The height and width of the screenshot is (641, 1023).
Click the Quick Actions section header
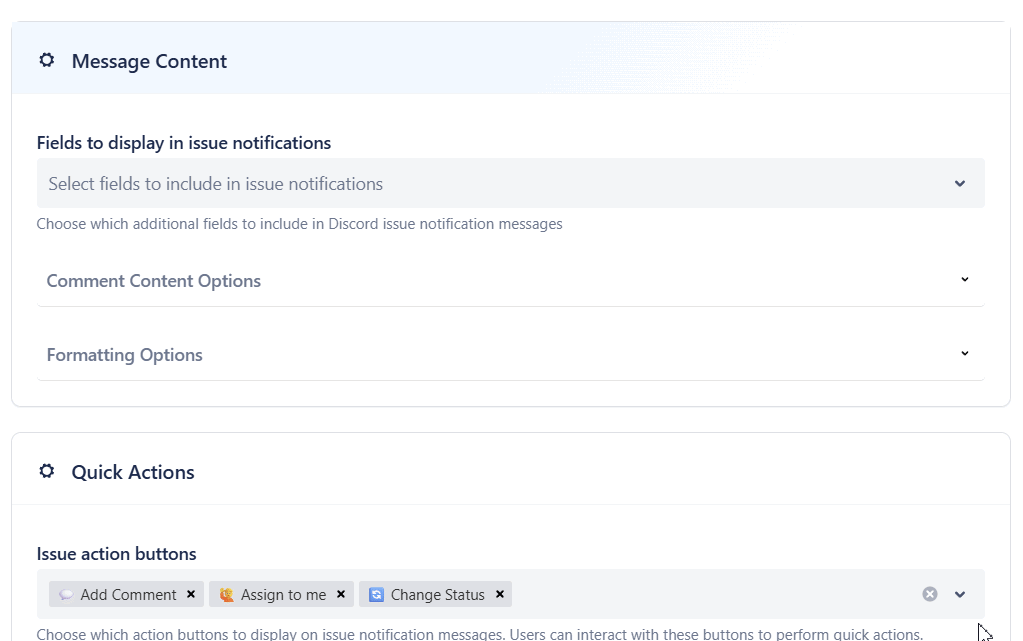(131, 471)
